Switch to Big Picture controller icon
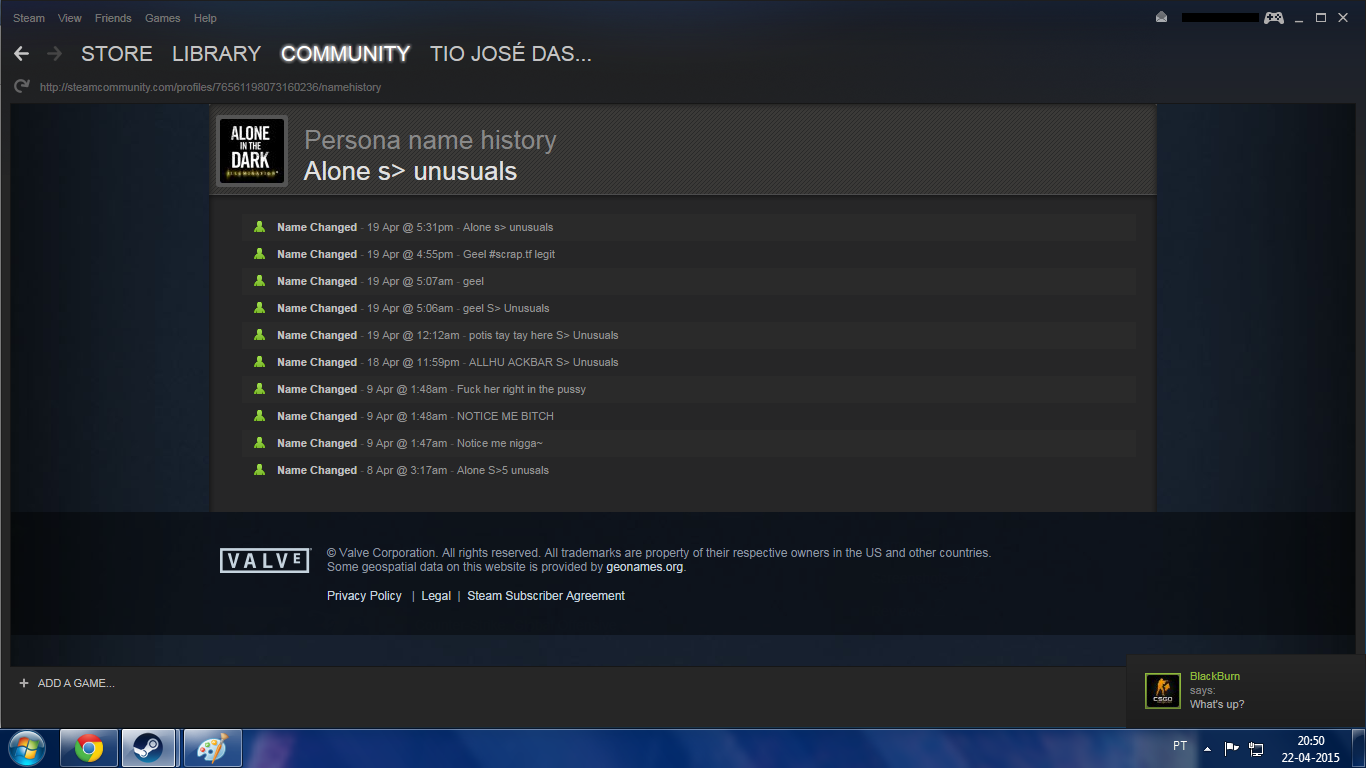 click(x=1273, y=17)
